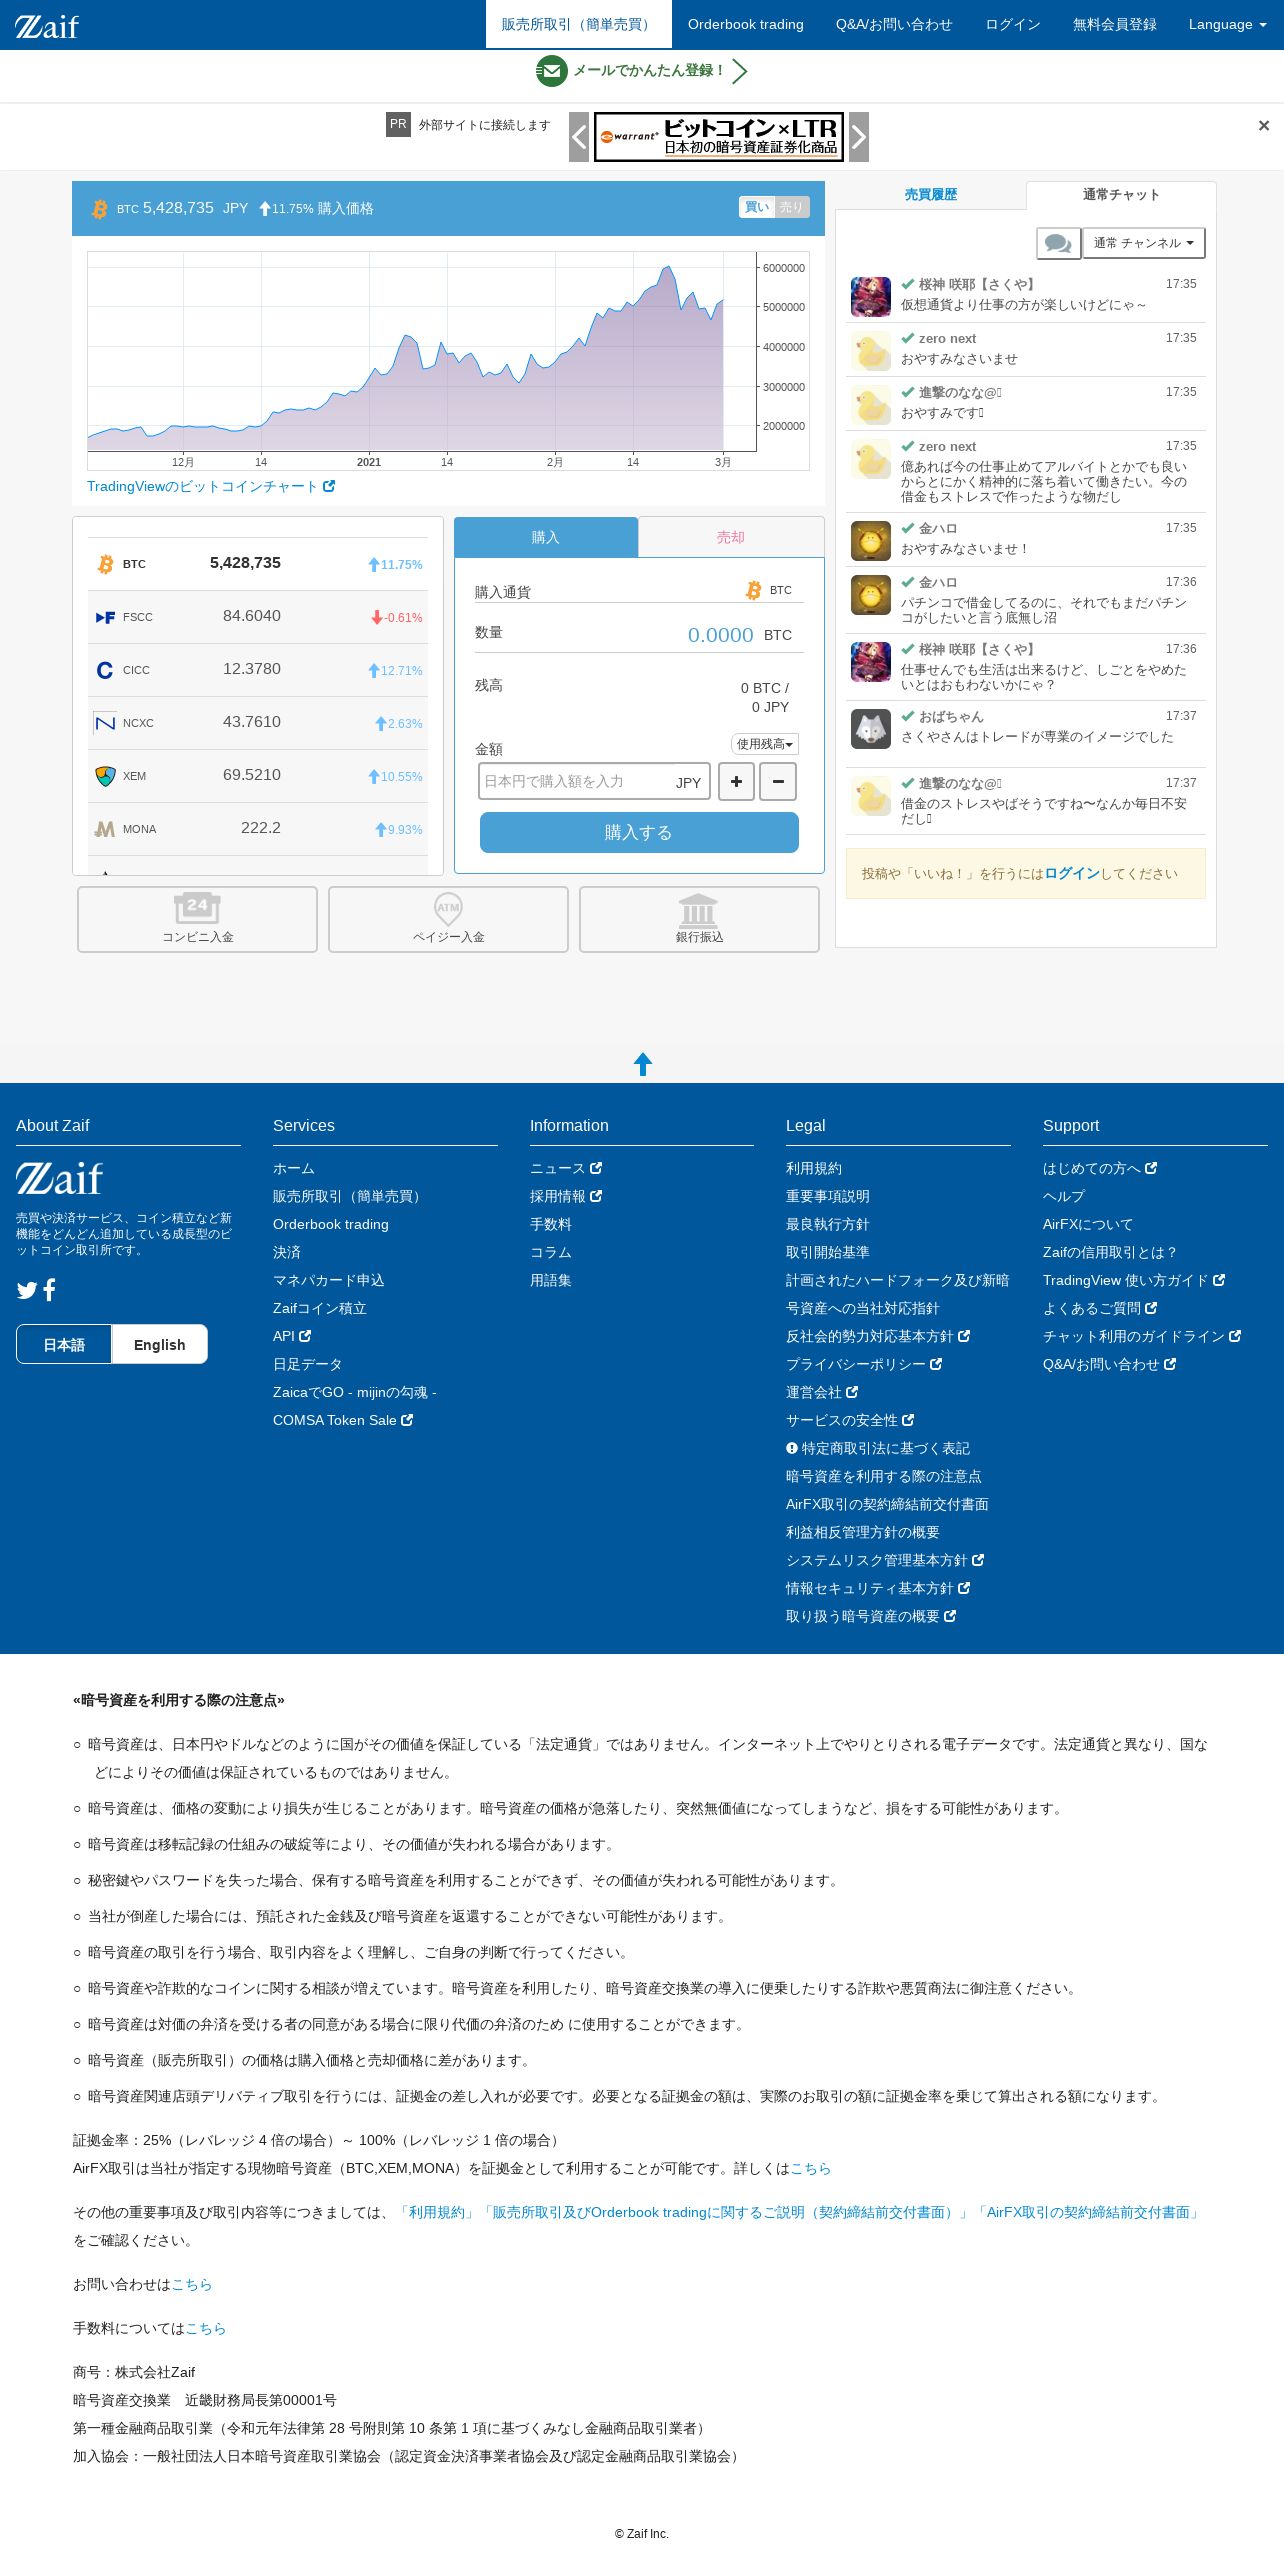The height and width of the screenshot is (2568, 1284).
Task: Open the API link in Services
Action: [x=292, y=1336]
